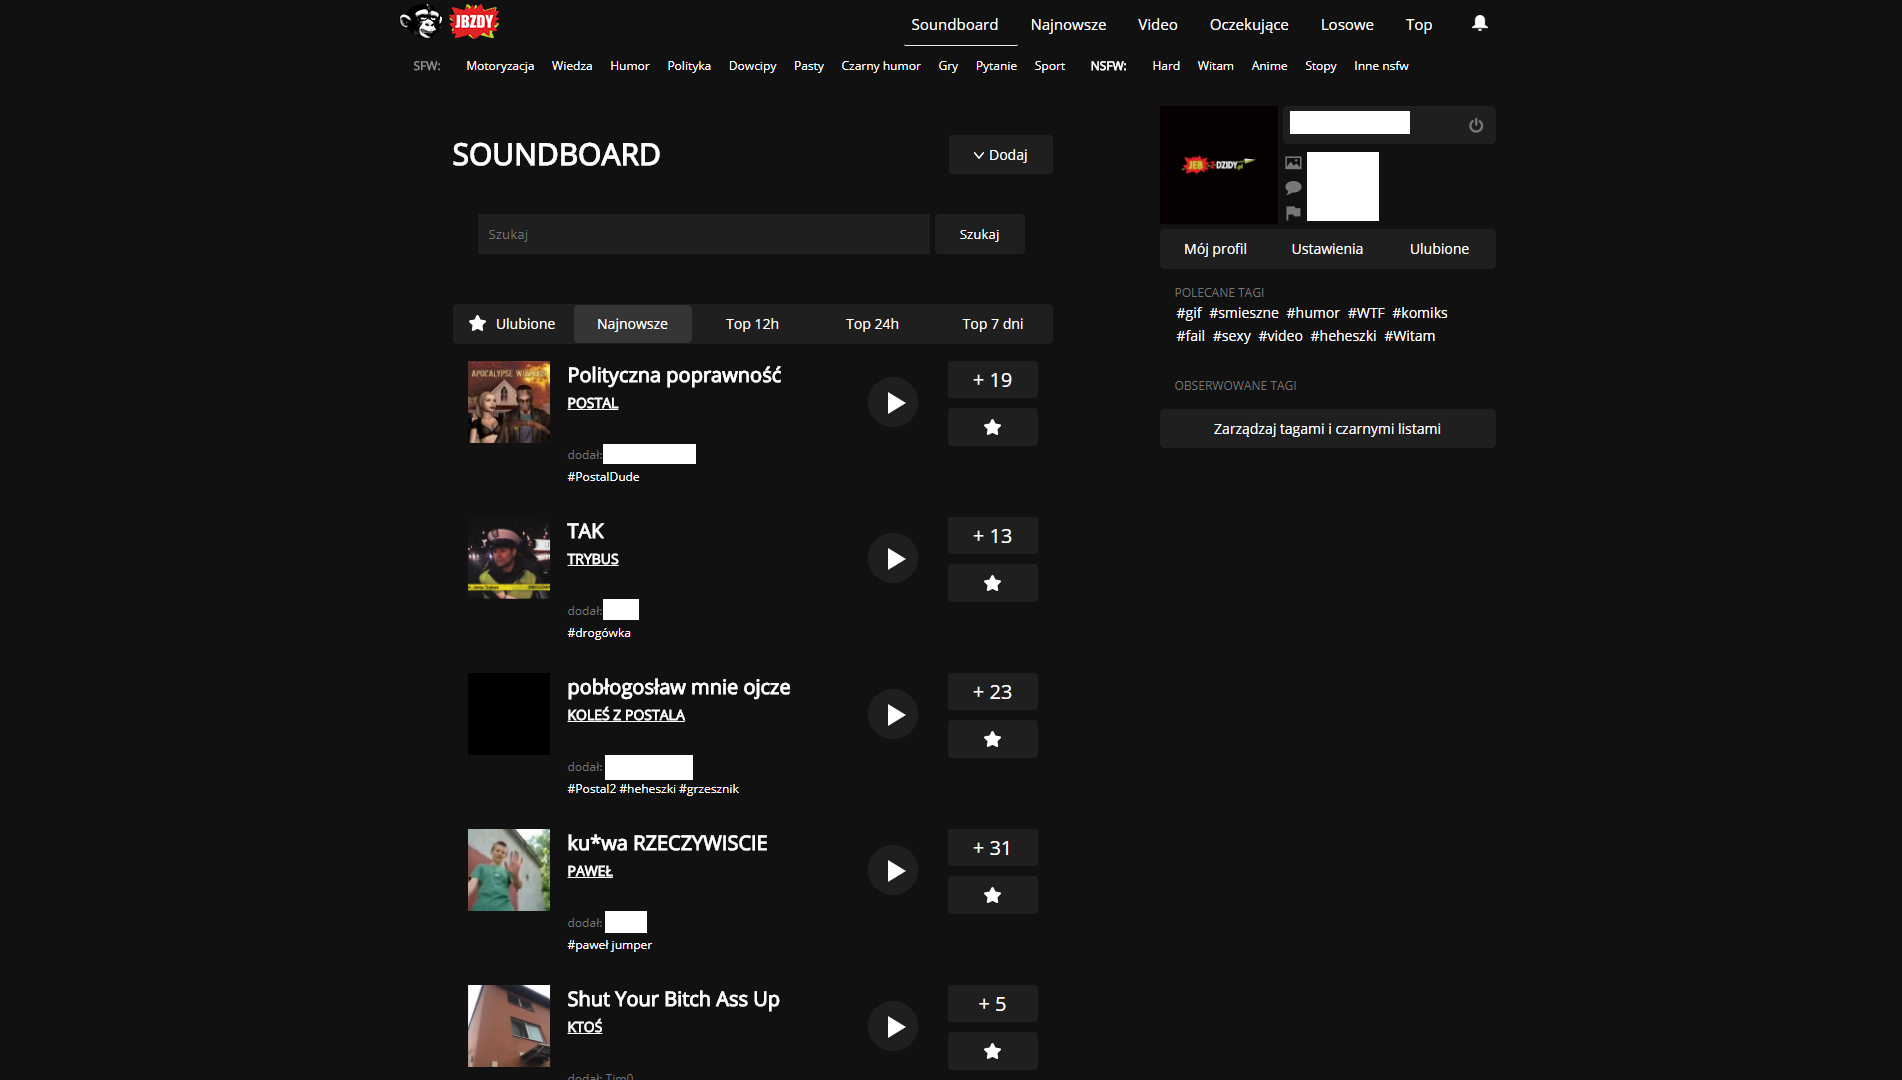Favorite the Polityczna poprawność sound

click(x=993, y=427)
